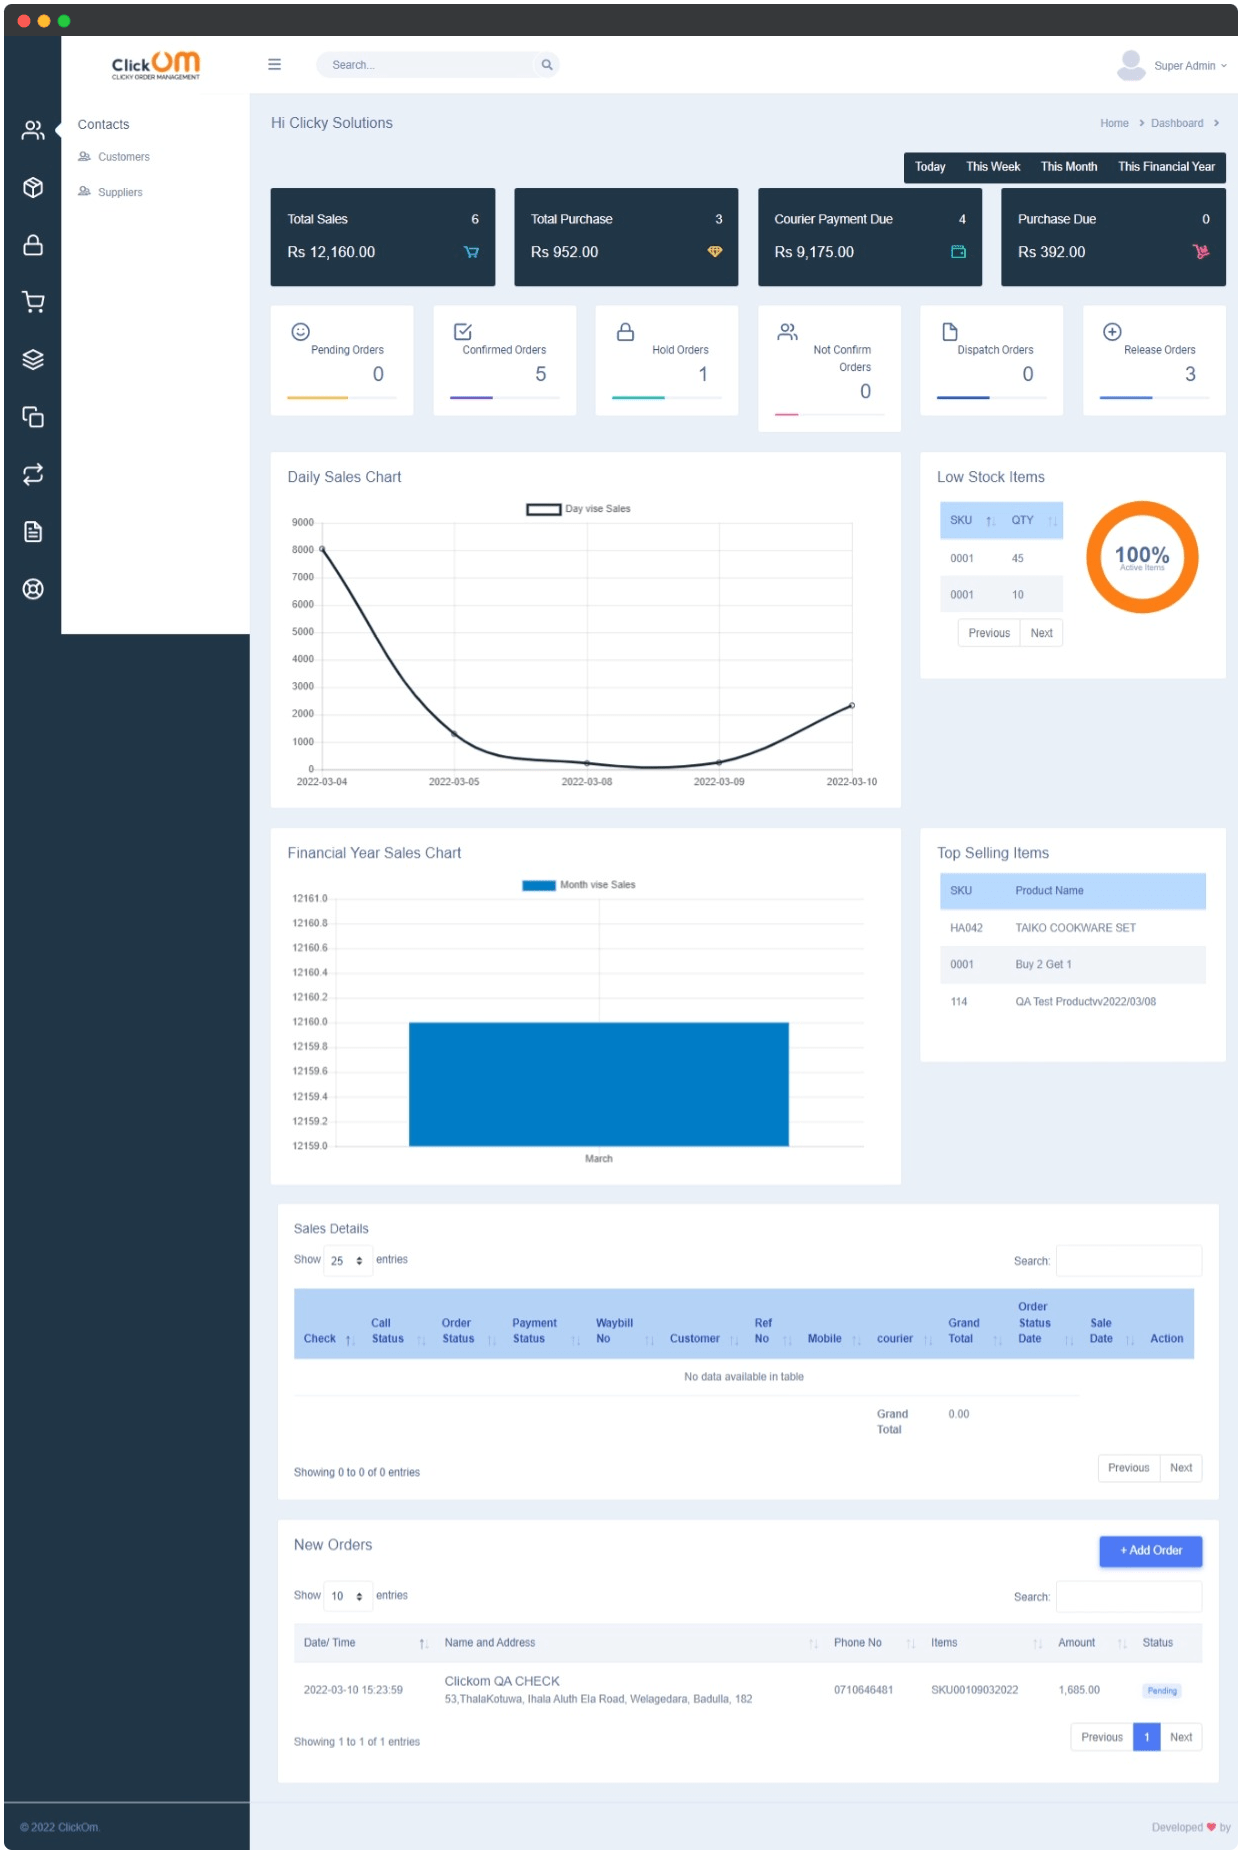Screen dimensions: 1242x1854
Task: Click the trolley icon on Purchase Due card
Action: 1201,252
